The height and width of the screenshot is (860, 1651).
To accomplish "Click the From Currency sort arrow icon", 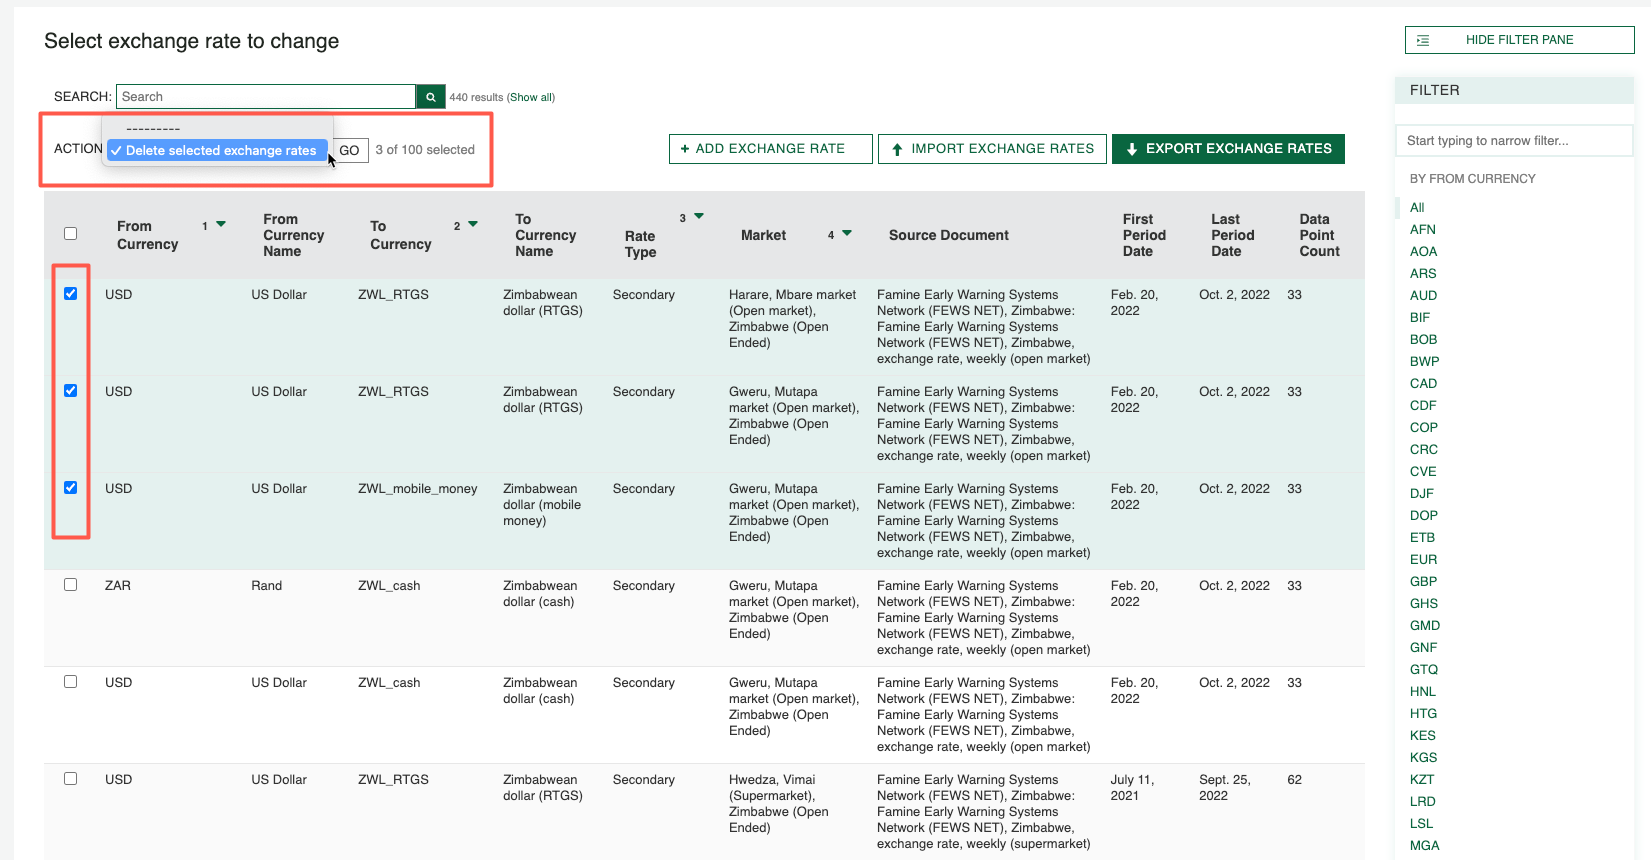I will coord(221,225).
